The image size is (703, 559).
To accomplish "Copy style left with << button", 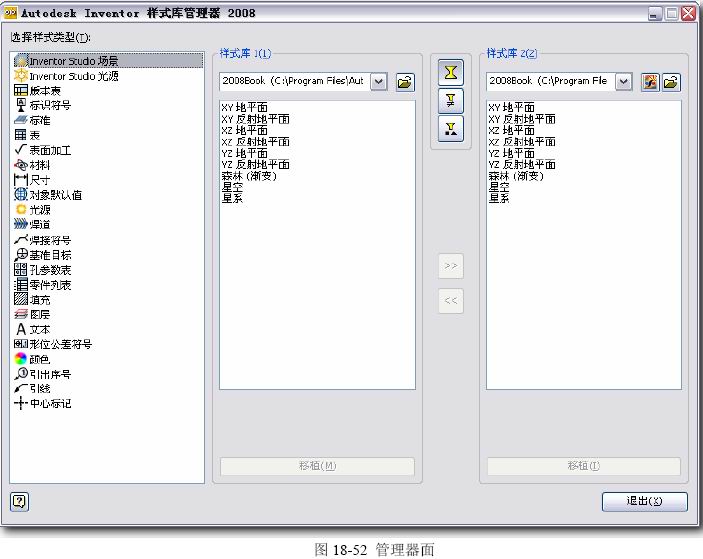I will pyautogui.click(x=451, y=301).
